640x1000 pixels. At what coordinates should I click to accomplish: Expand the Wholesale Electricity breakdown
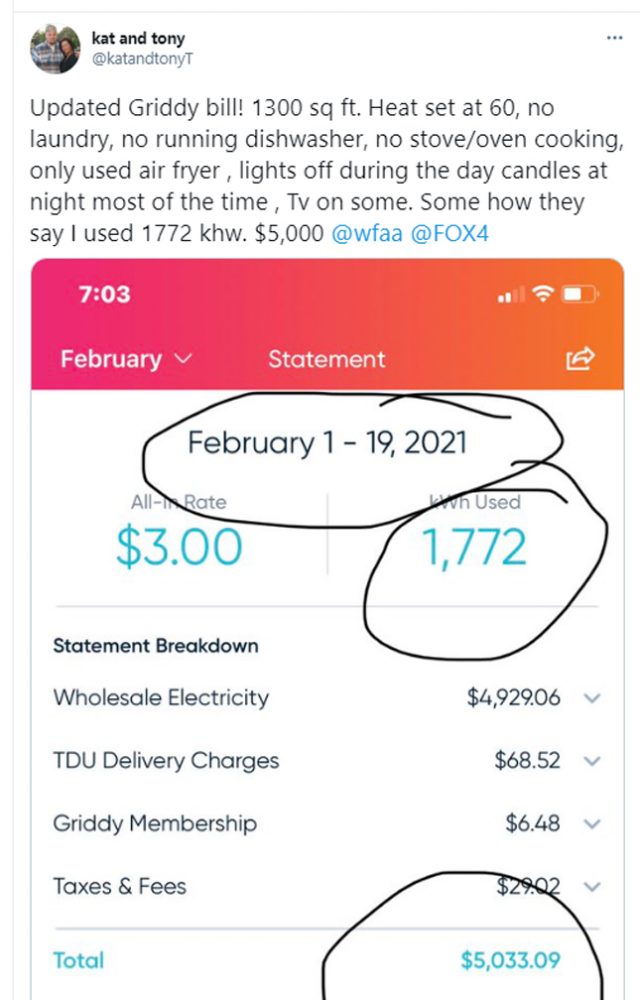pos(592,698)
